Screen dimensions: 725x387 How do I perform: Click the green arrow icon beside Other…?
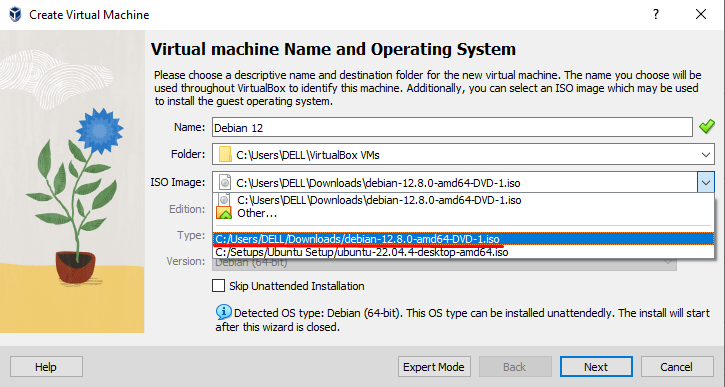(x=224, y=213)
